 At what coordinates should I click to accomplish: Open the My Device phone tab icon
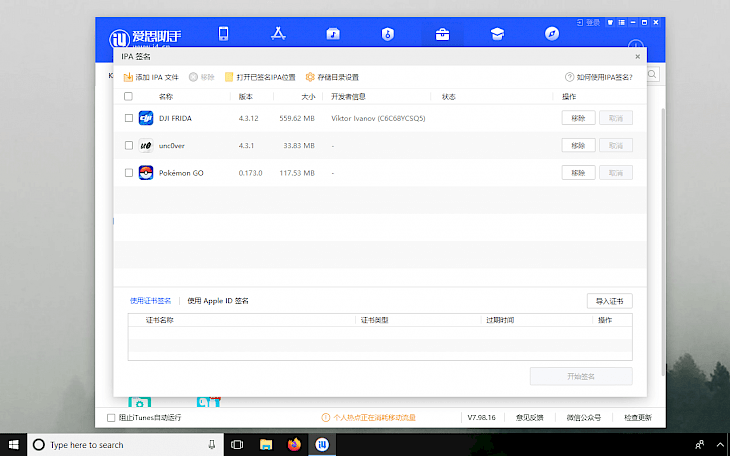click(x=223, y=34)
